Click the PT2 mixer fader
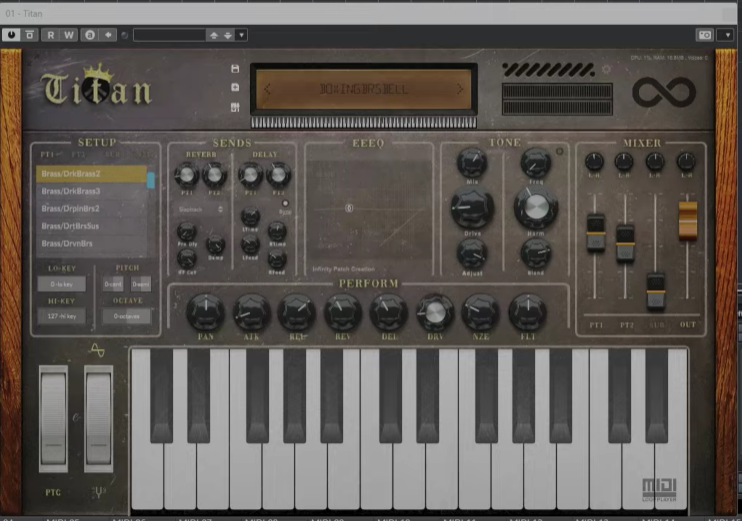Viewport: 742px width, 521px height. (625, 244)
